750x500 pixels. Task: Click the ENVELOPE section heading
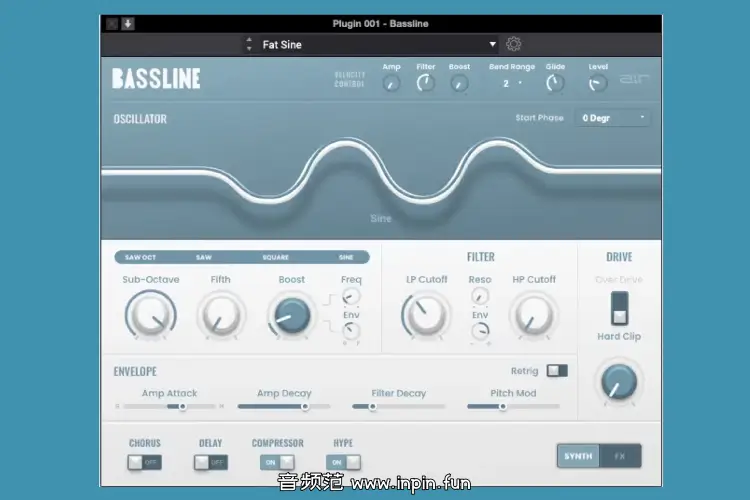point(135,372)
